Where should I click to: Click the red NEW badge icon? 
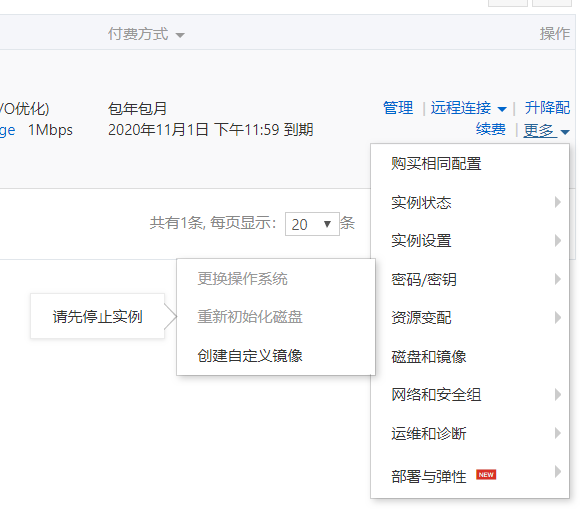coord(486,475)
